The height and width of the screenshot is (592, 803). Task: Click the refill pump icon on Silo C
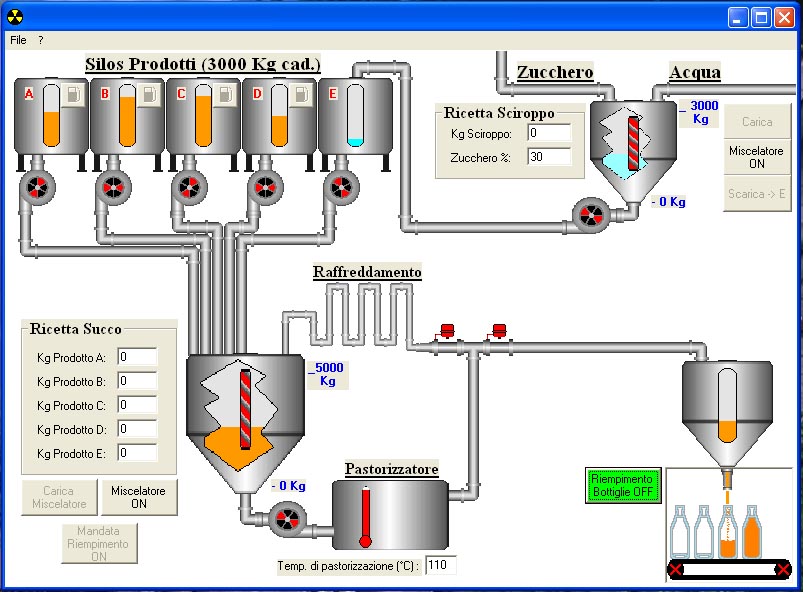pos(225,93)
